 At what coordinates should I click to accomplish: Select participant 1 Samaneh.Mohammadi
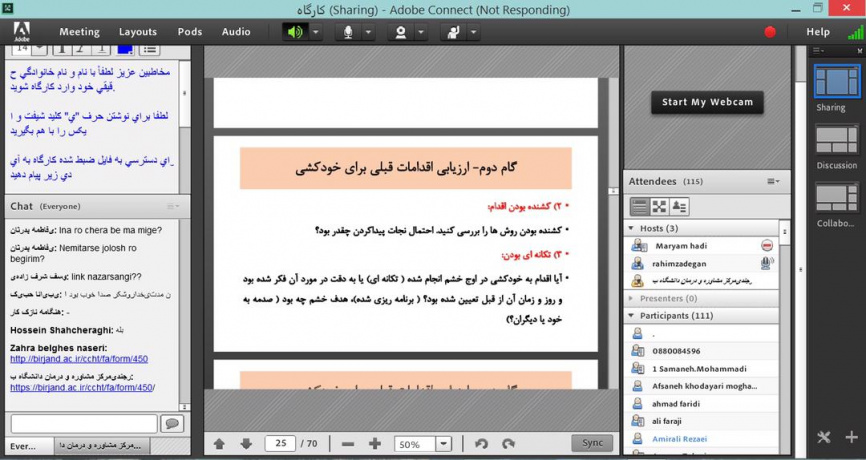tap(701, 368)
